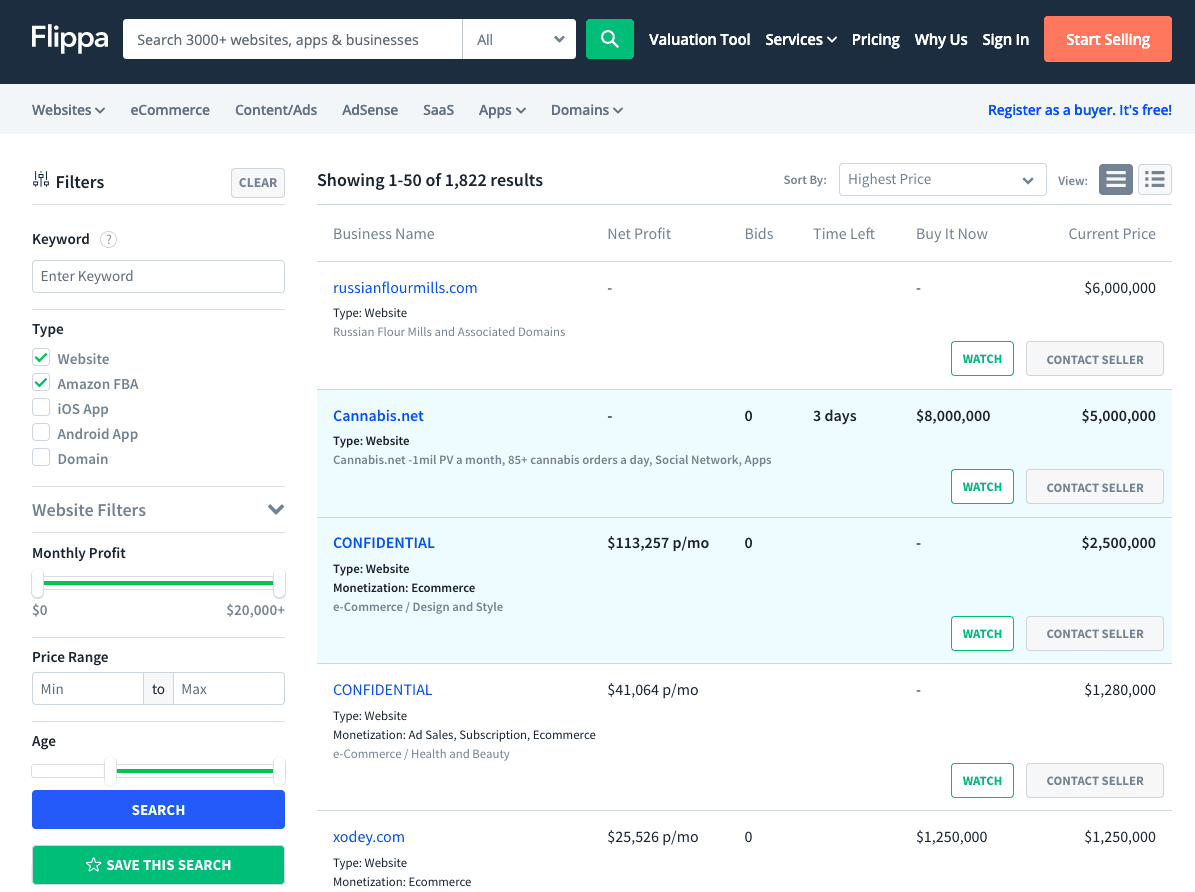Open the Valuation Tool page
1195x892 pixels.
click(x=700, y=40)
